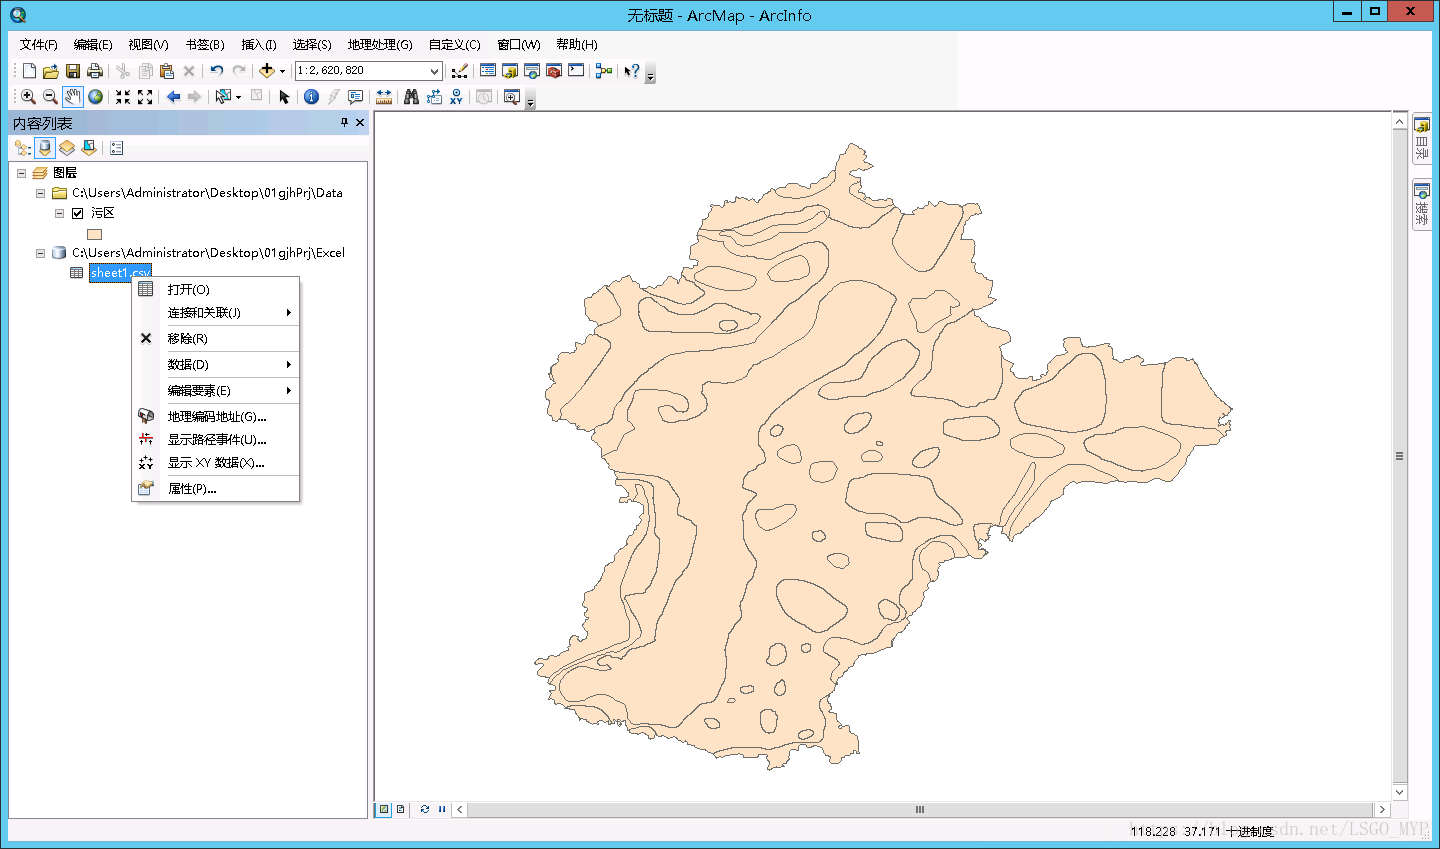Open the Go To XY tool
This screenshot has height=849, width=1440.
(x=456, y=97)
